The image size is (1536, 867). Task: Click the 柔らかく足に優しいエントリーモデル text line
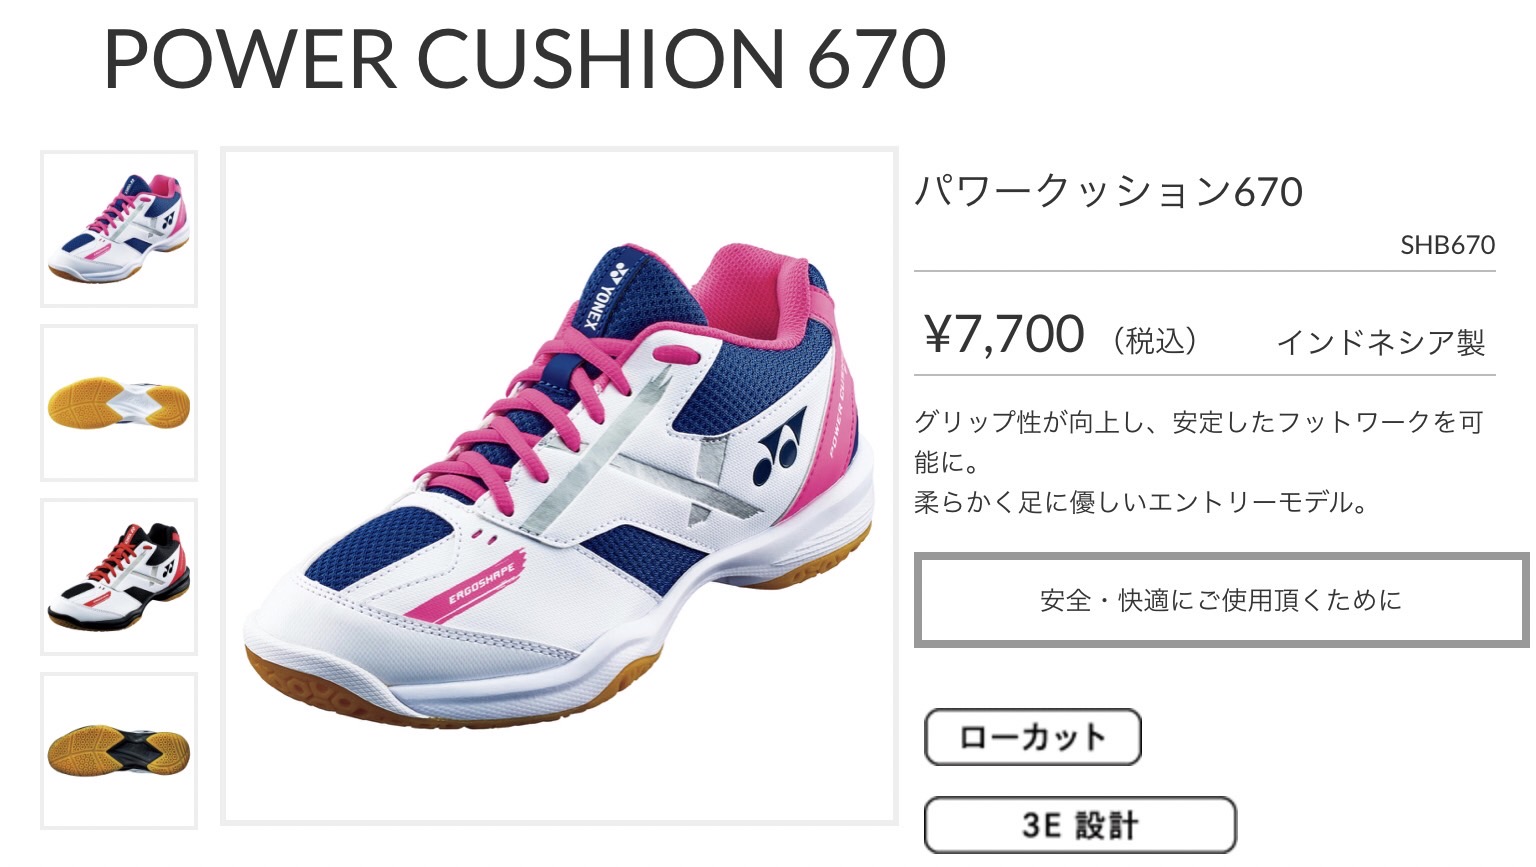coord(1141,502)
